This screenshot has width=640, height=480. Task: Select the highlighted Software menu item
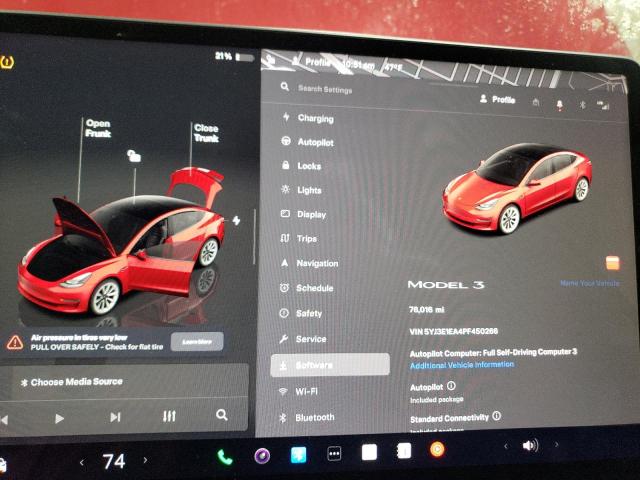click(330, 365)
